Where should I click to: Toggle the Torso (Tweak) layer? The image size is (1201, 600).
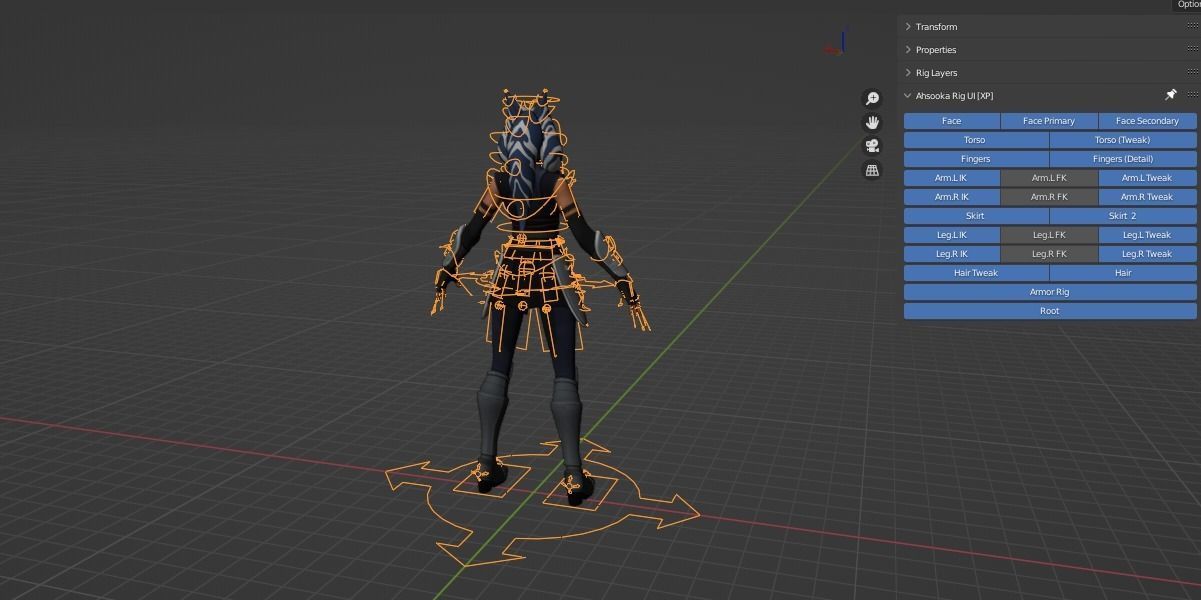[1123, 140]
